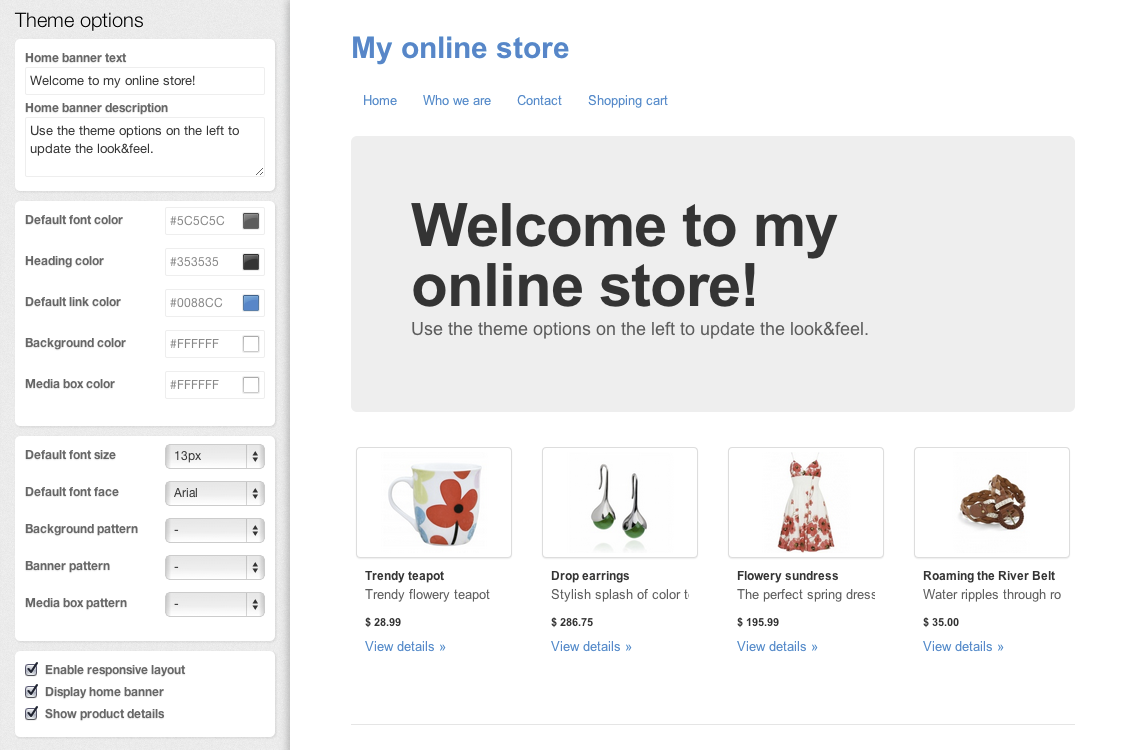Screen dimensions: 1133x750
Task: Click the Flowery sundress thumbnail
Action: 806,503
